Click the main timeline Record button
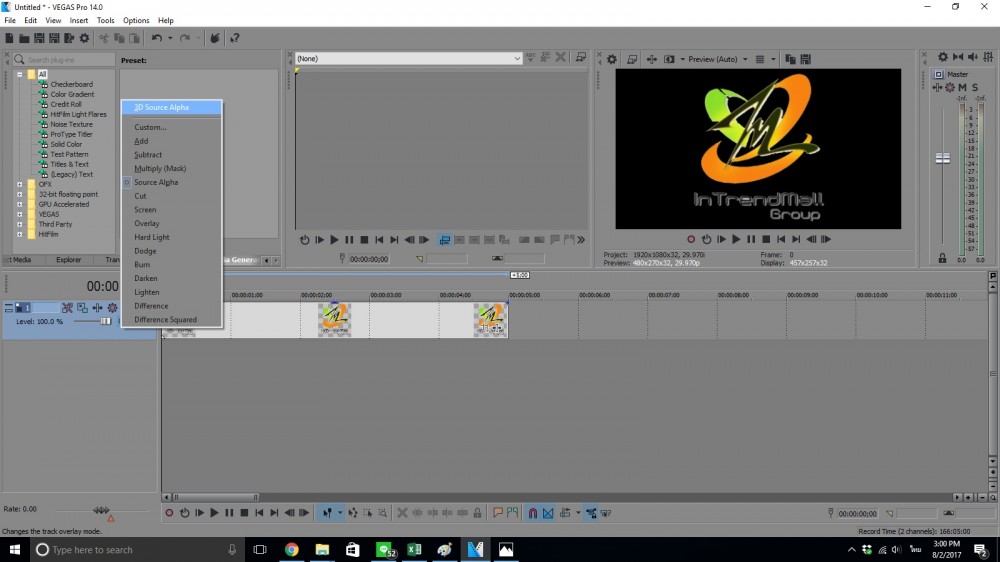 pyautogui.click(x=169, y=513)
